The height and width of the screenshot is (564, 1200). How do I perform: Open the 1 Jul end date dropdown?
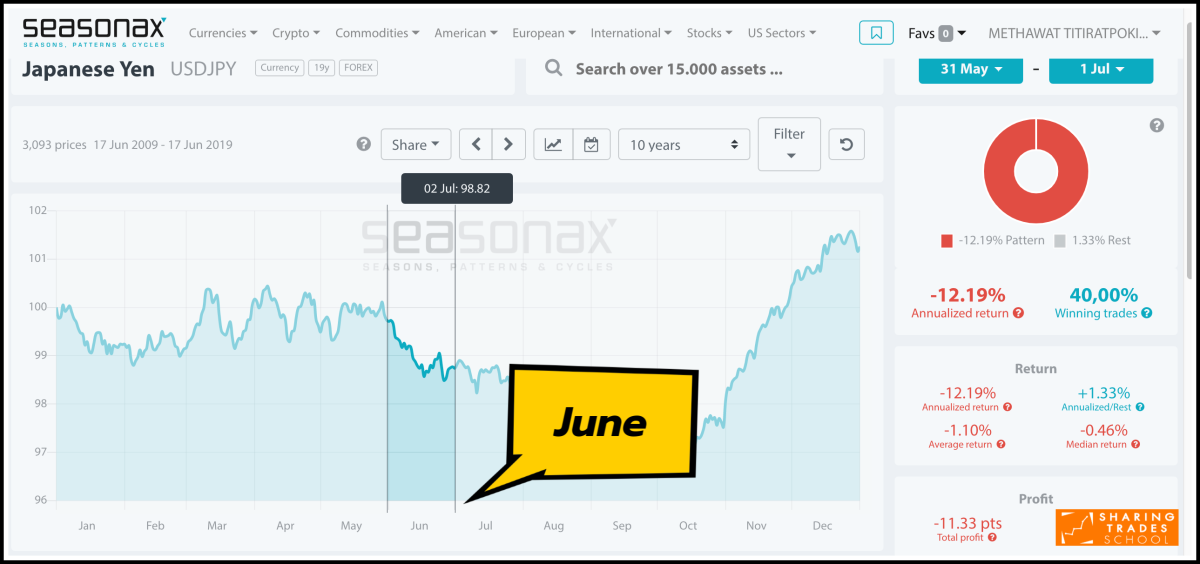tap(1101, 69)
